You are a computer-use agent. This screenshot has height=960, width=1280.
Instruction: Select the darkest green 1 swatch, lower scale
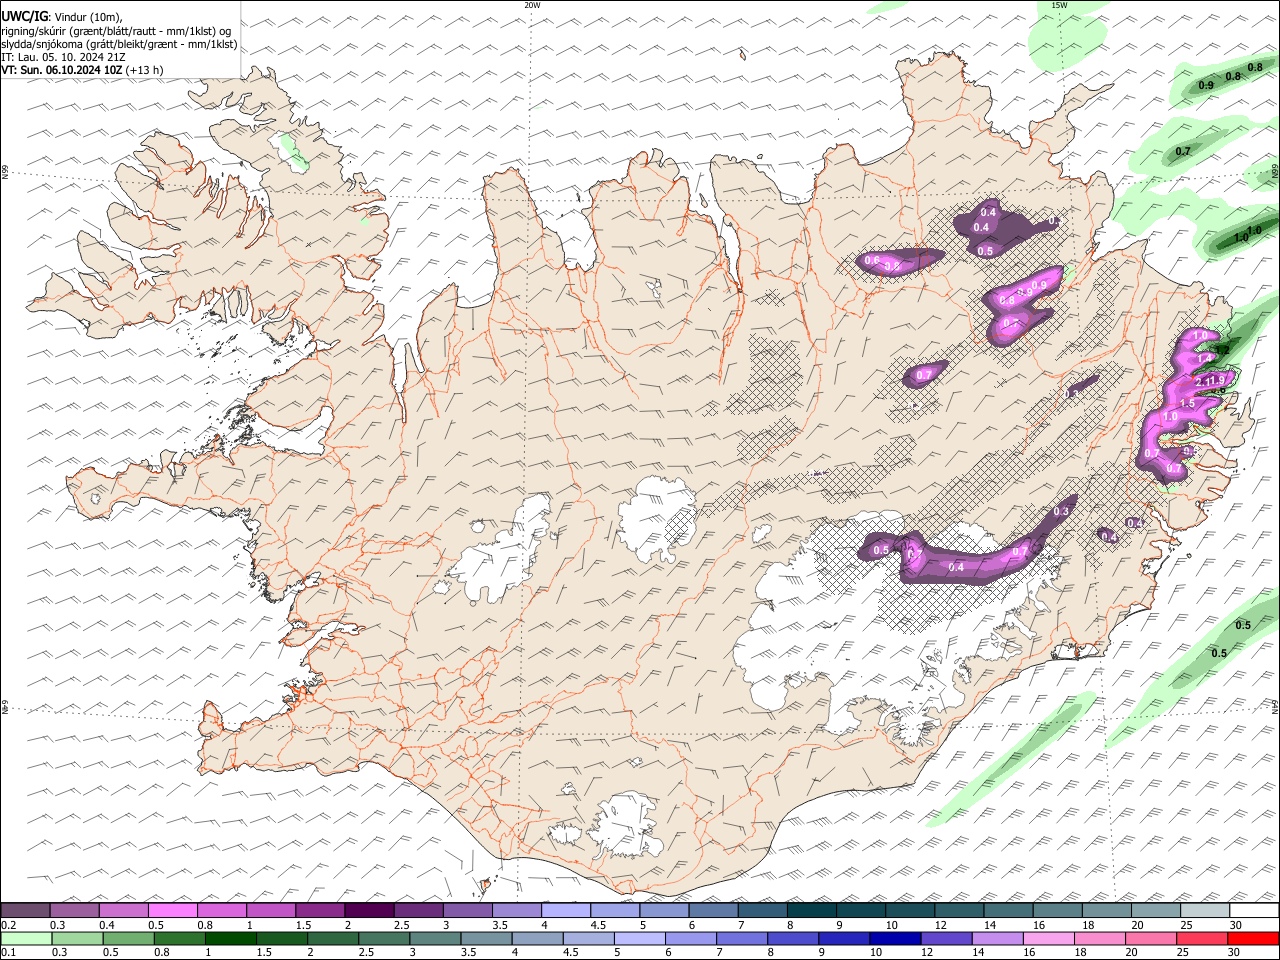(230, 938)
